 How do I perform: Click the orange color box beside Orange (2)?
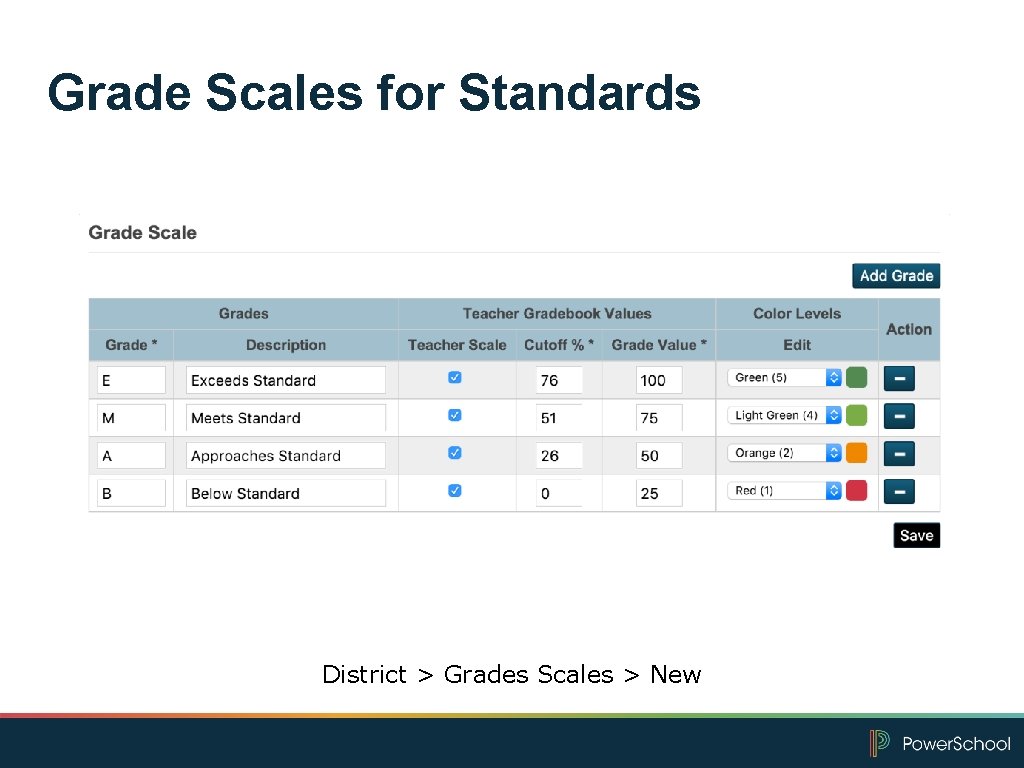coord(856,452)
